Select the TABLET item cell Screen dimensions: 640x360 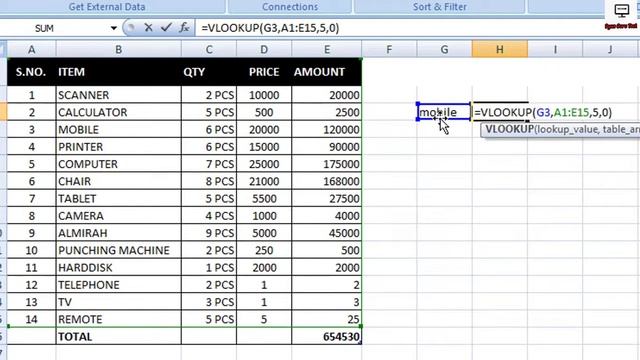click(118, 198)
